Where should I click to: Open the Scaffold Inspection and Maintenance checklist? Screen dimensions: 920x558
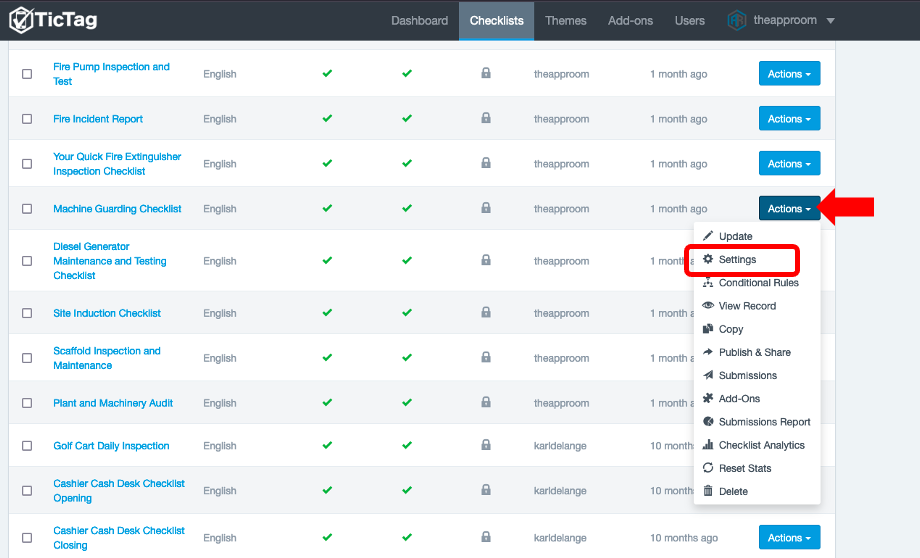coord(106,358)
